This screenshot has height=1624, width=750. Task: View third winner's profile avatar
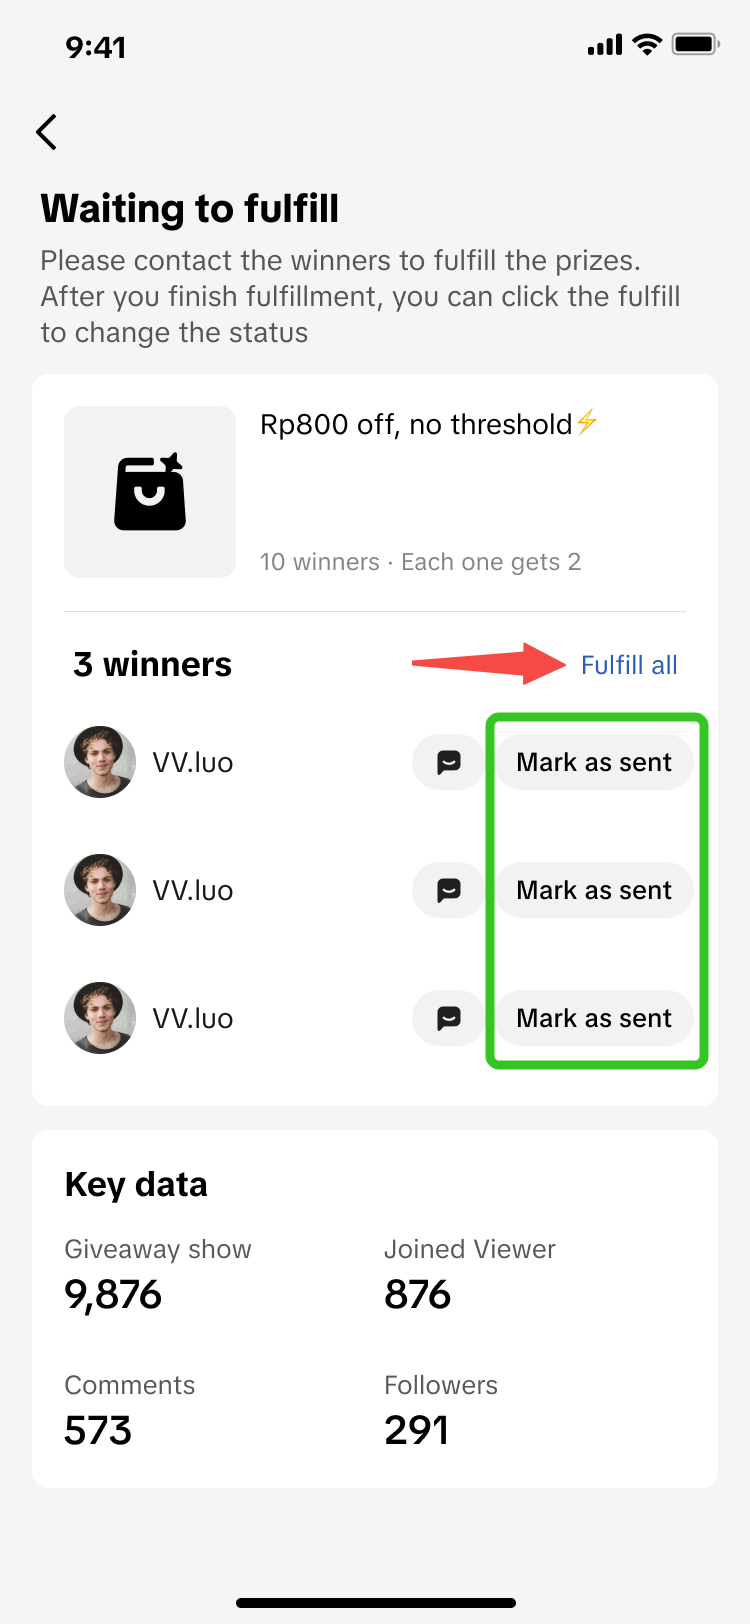[100, 1018]
